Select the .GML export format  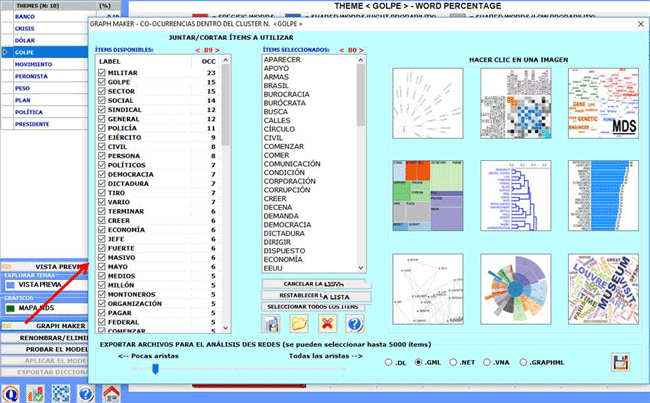tap(418, 362)
